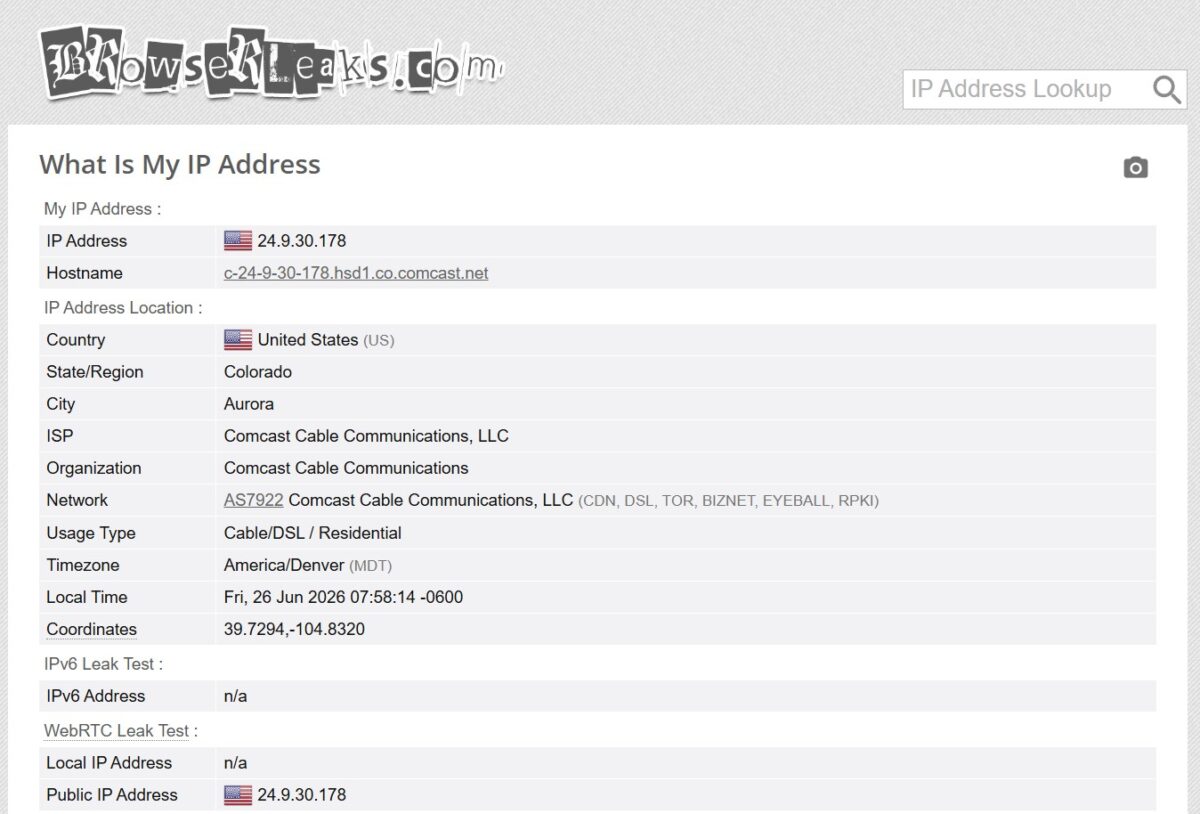Image resolution: width=1200 pixels, height=814 pixels.
Task: Click the United States country value
Action: coord(308,340)
